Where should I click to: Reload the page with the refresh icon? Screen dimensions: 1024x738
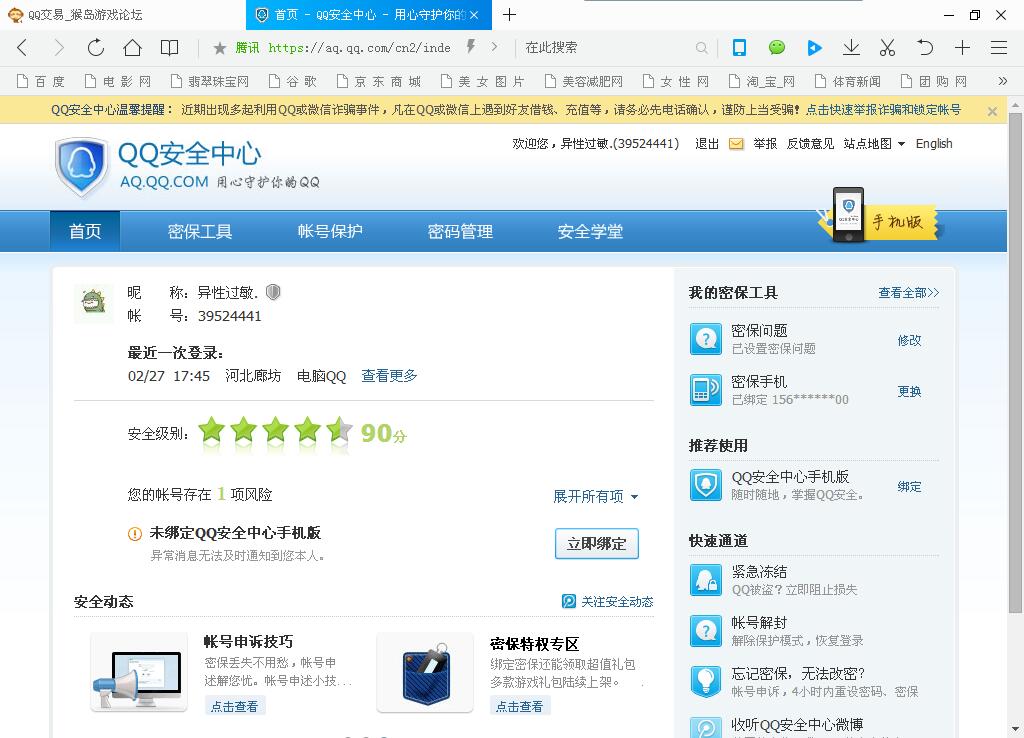point(95,48)
